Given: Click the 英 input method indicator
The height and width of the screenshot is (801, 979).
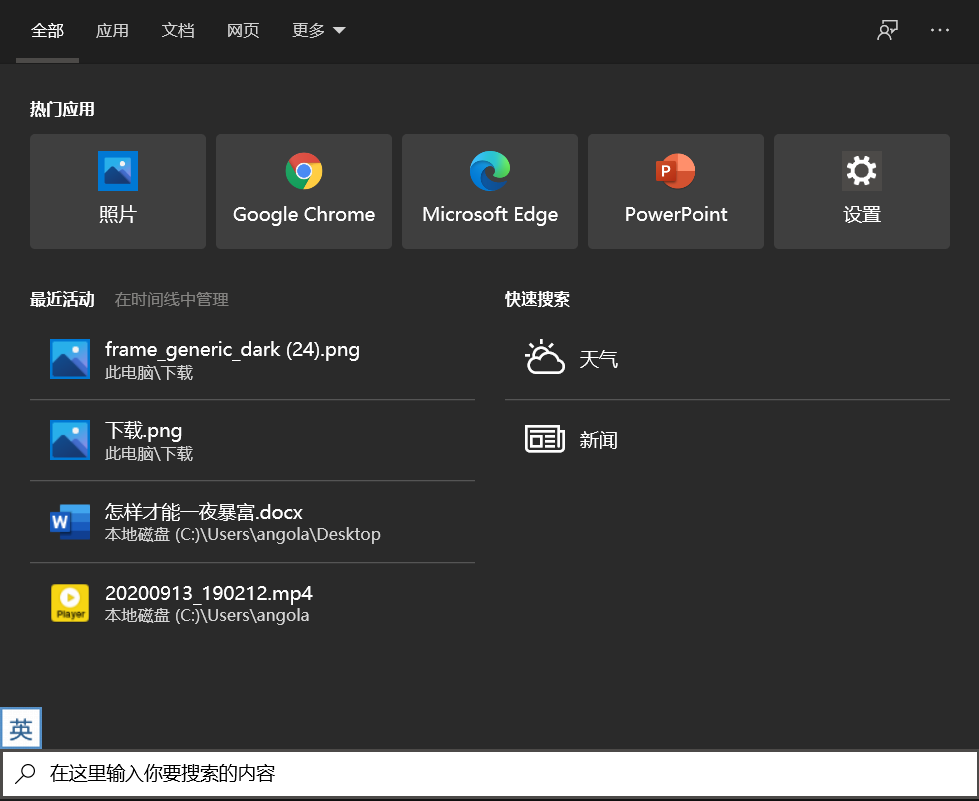Looking at the screenshot, I should tap(21, 728).
